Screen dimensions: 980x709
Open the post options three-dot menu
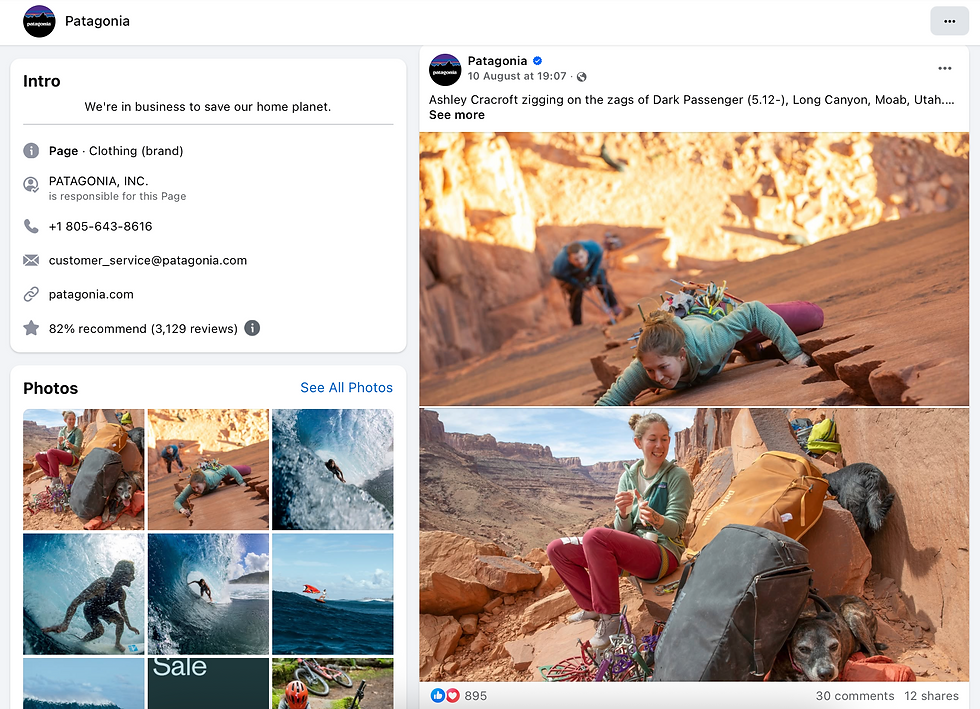tap(944, 68)
